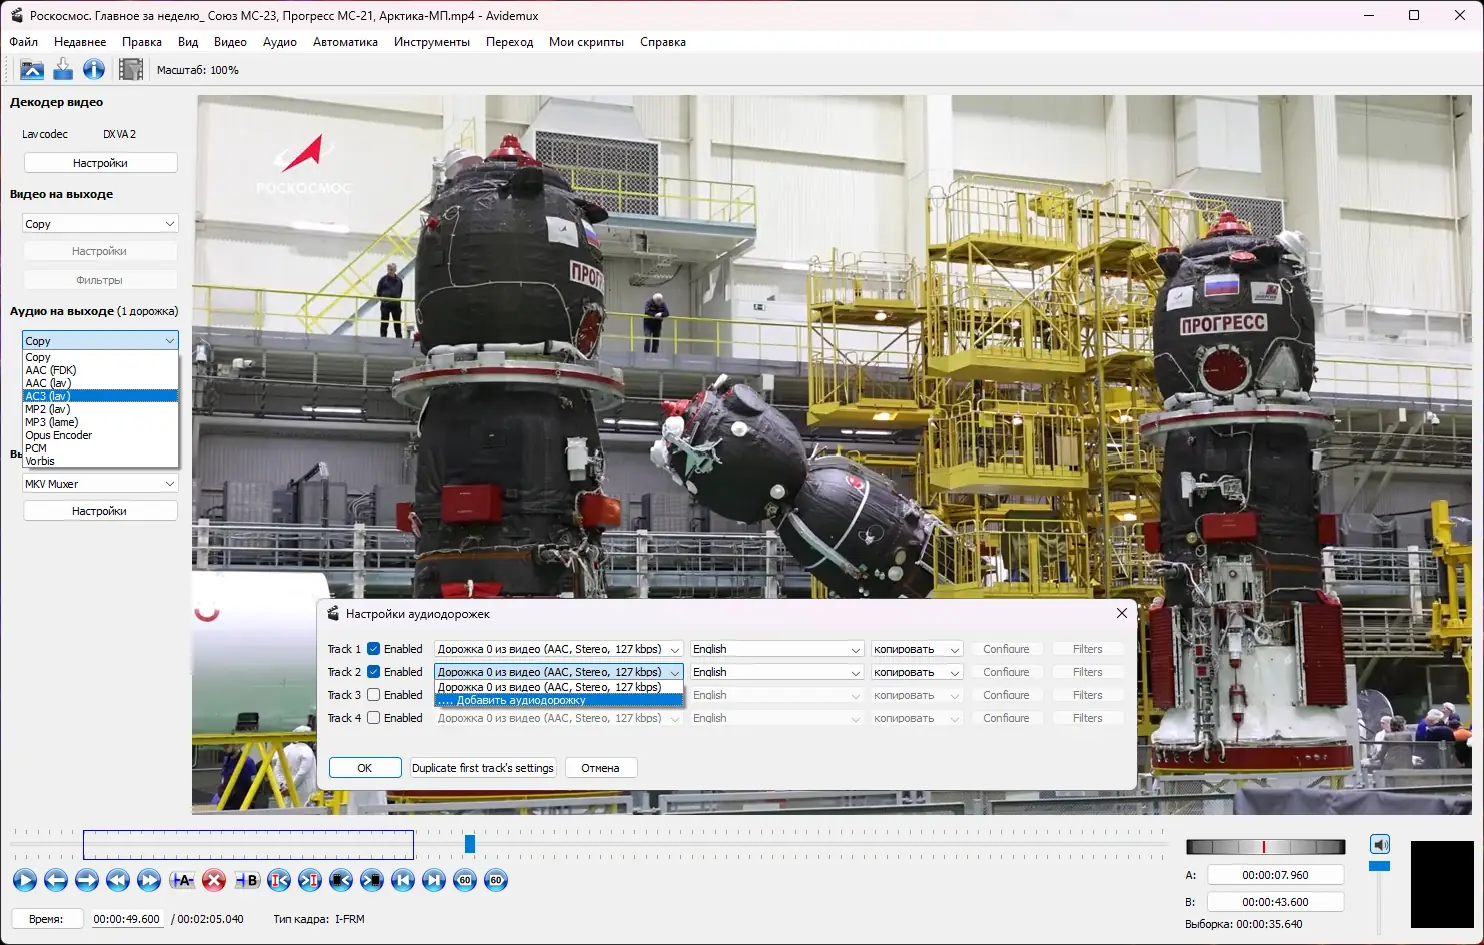1484x945 pixels.
Task: Collapse the Track 2 source dropdown
Action: [x=559, y=672]
